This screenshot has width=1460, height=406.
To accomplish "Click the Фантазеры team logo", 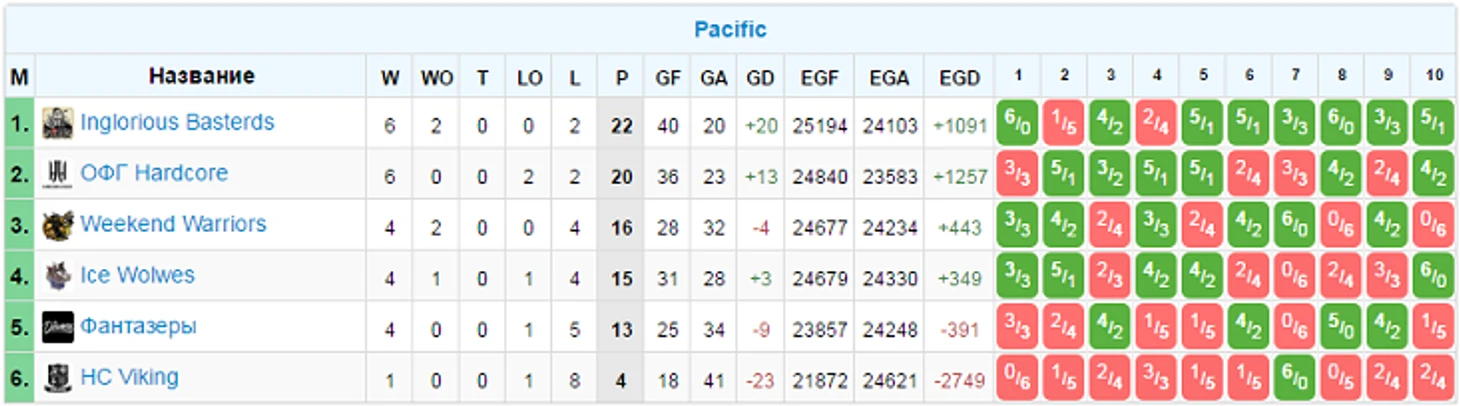I will [x=58, y=327].
